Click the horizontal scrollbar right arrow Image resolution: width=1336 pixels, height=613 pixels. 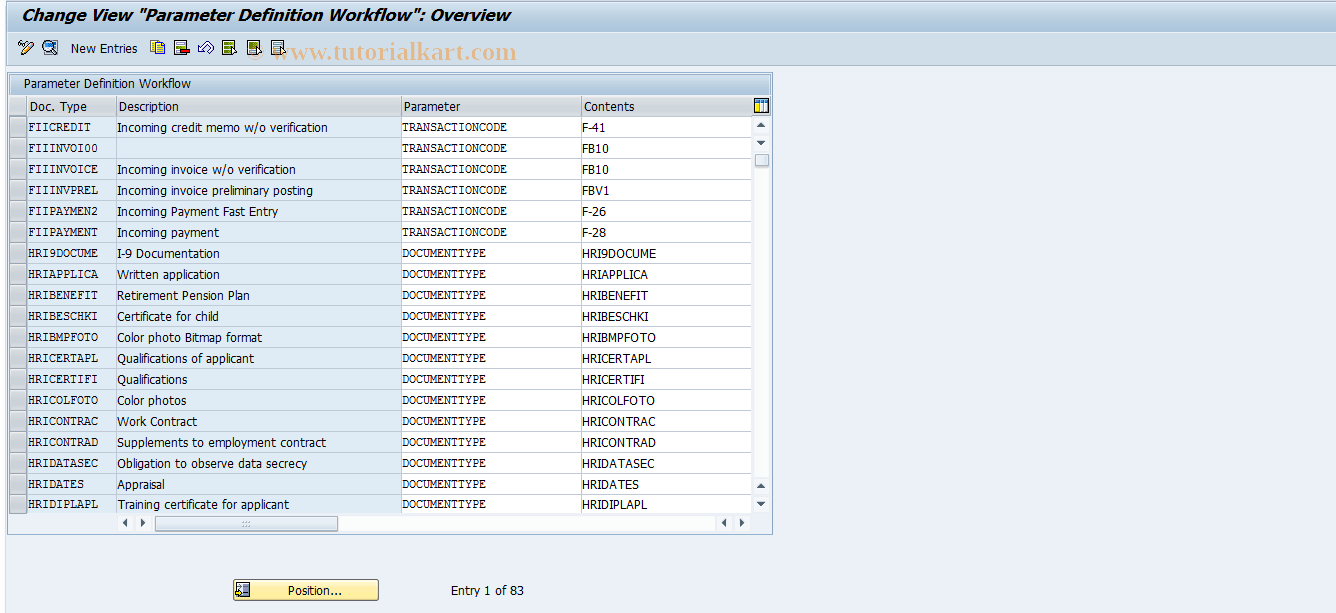[741, 522]
